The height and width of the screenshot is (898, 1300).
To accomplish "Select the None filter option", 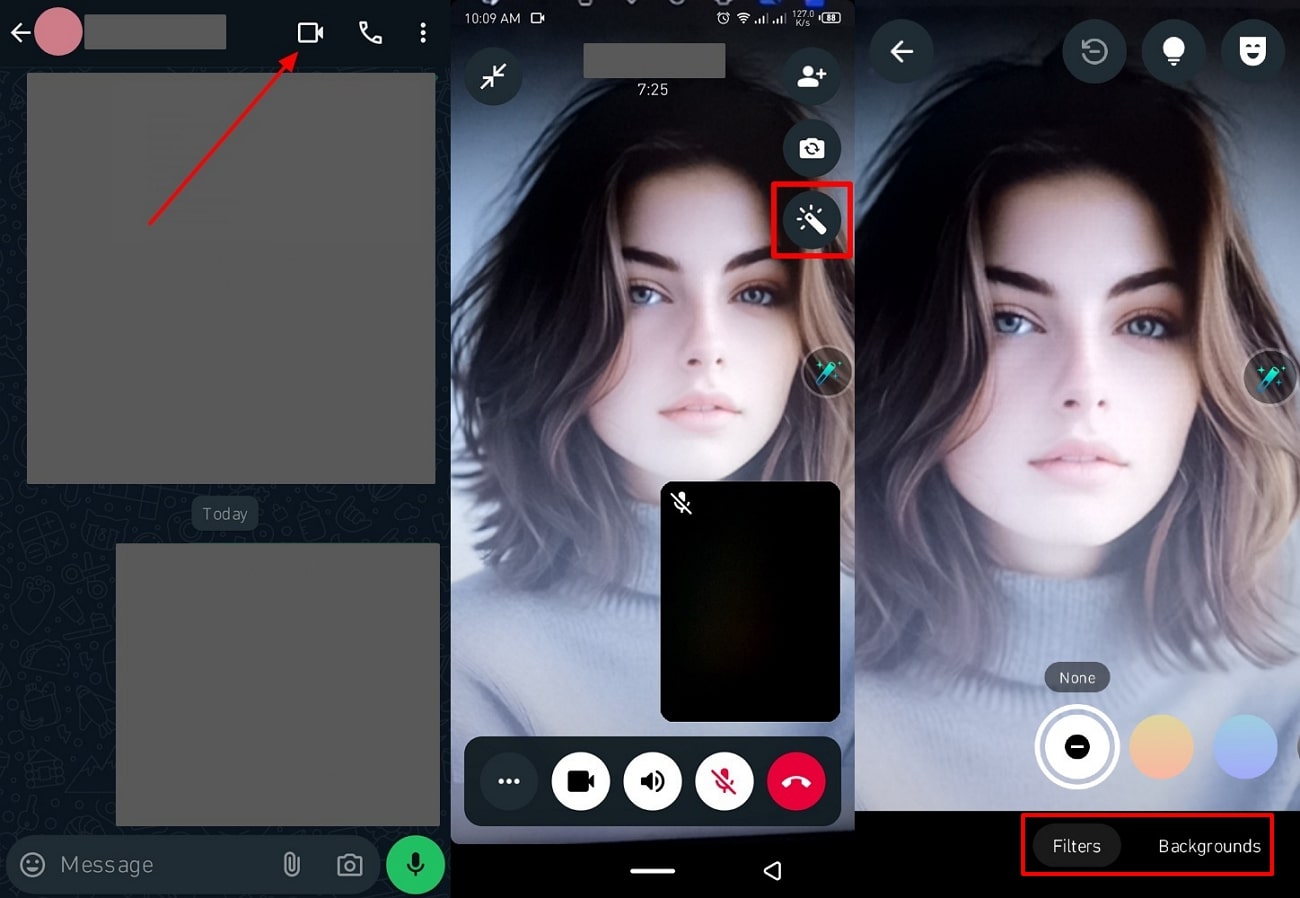I will [1077, 746].
